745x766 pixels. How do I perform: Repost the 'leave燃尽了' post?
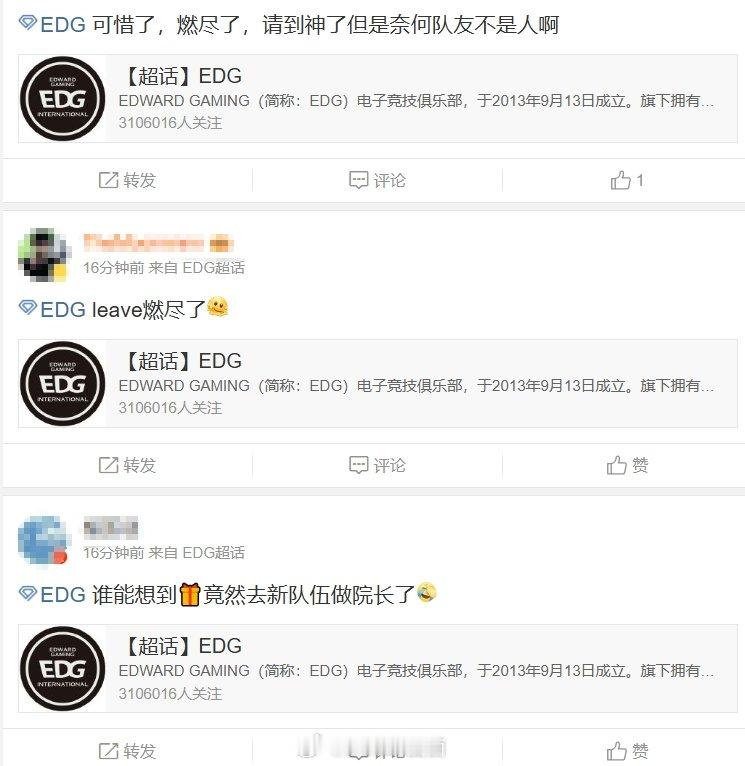(127, 465)
